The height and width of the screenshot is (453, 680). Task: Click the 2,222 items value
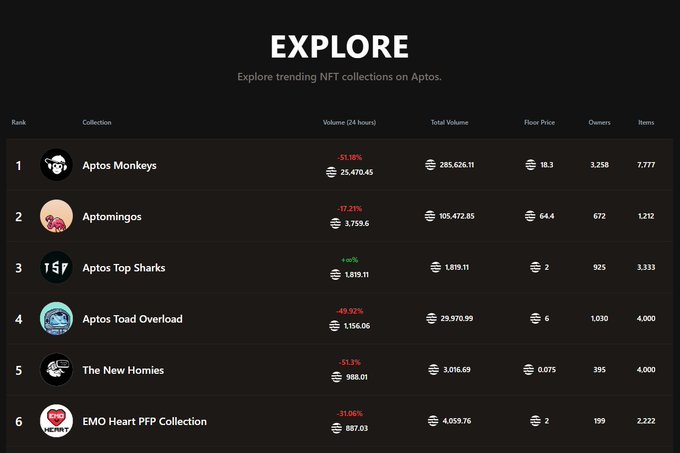tap(646, 420)
